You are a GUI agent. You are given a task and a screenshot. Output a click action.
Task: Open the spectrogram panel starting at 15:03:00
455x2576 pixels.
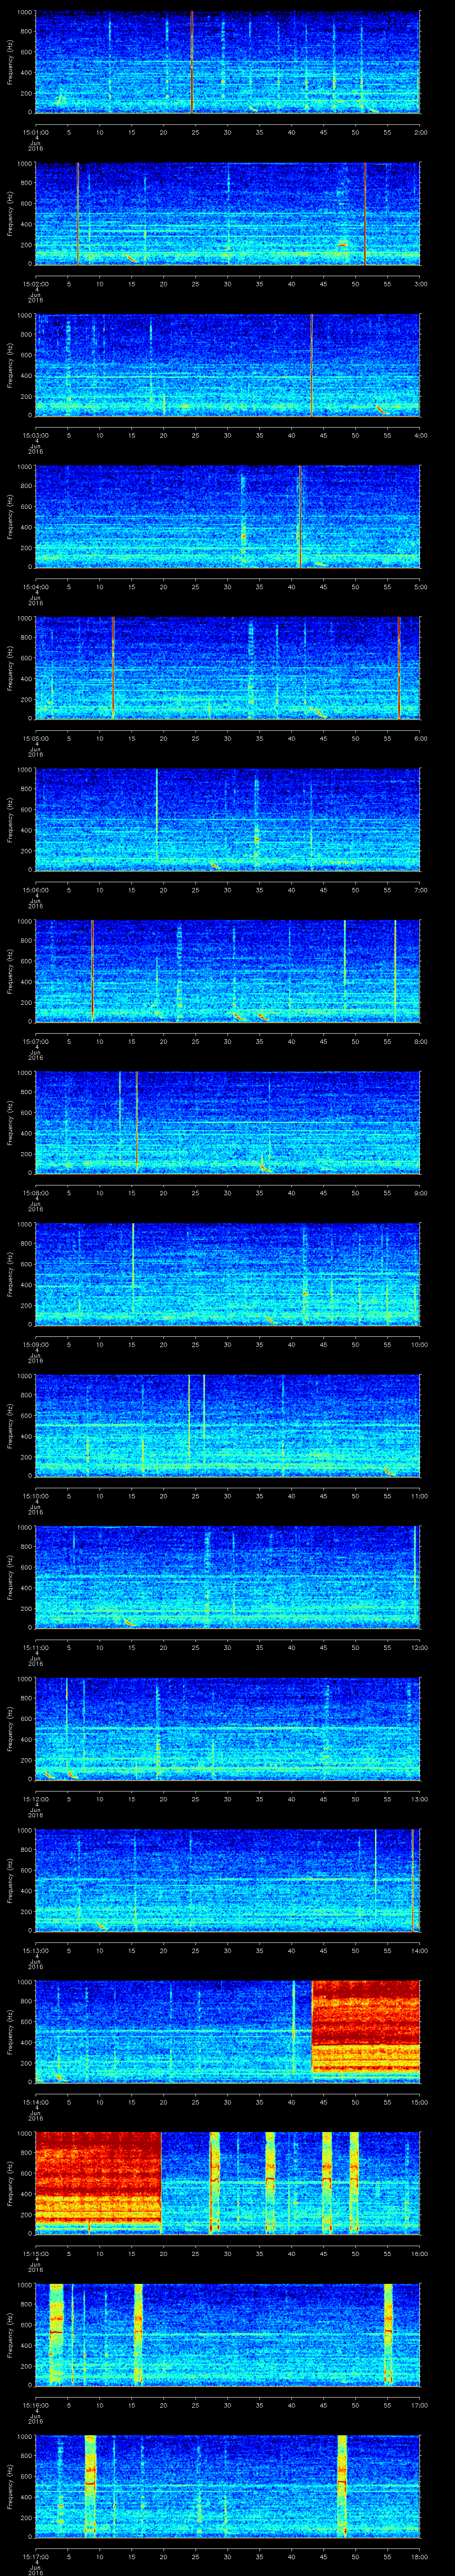[x=228, y=366]
